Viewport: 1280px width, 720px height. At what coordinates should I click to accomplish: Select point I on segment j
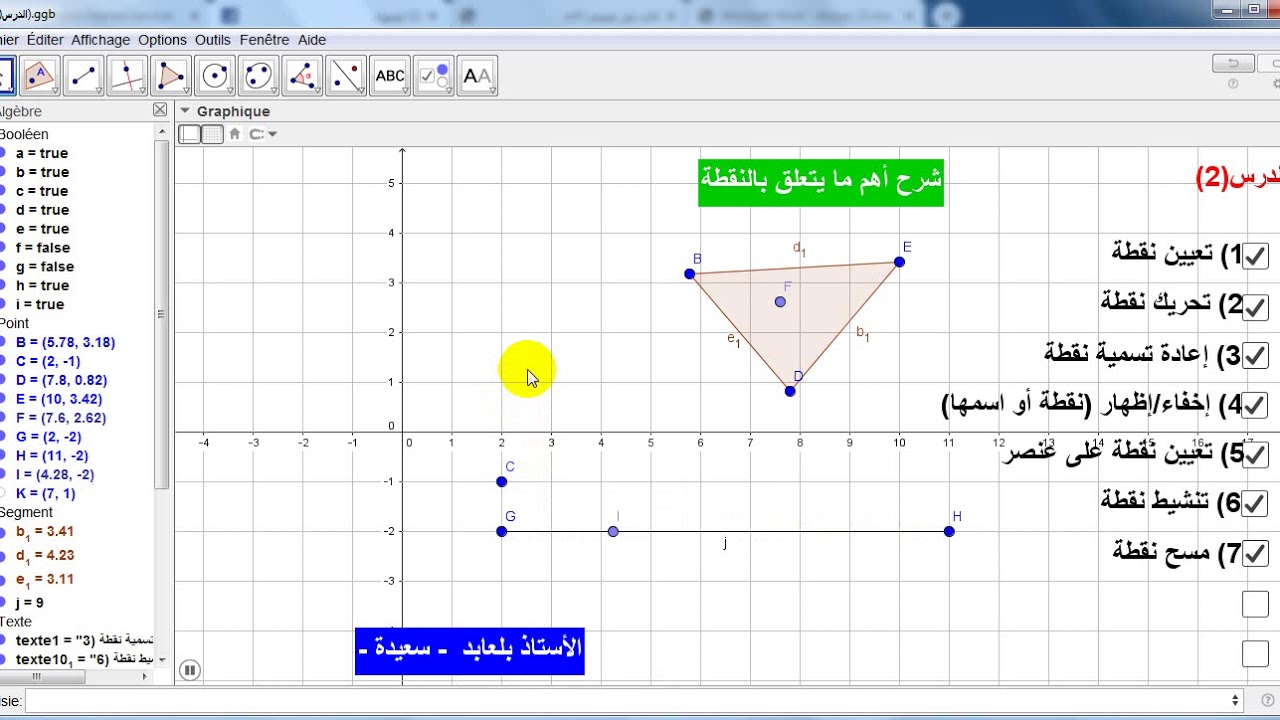[614, 532]
